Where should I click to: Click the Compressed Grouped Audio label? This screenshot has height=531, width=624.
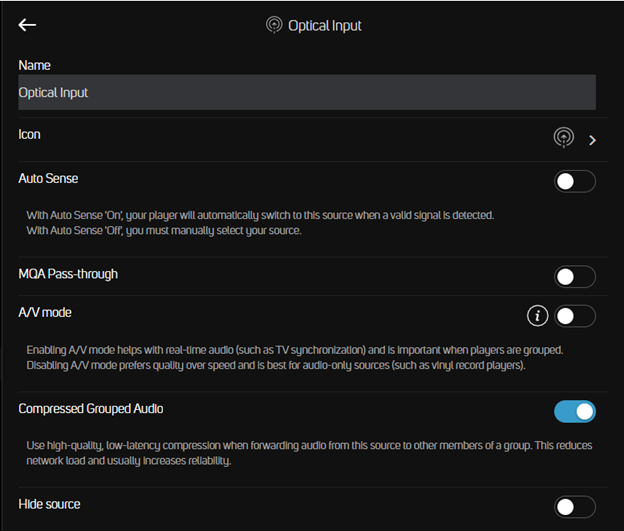tap(91, 409)
